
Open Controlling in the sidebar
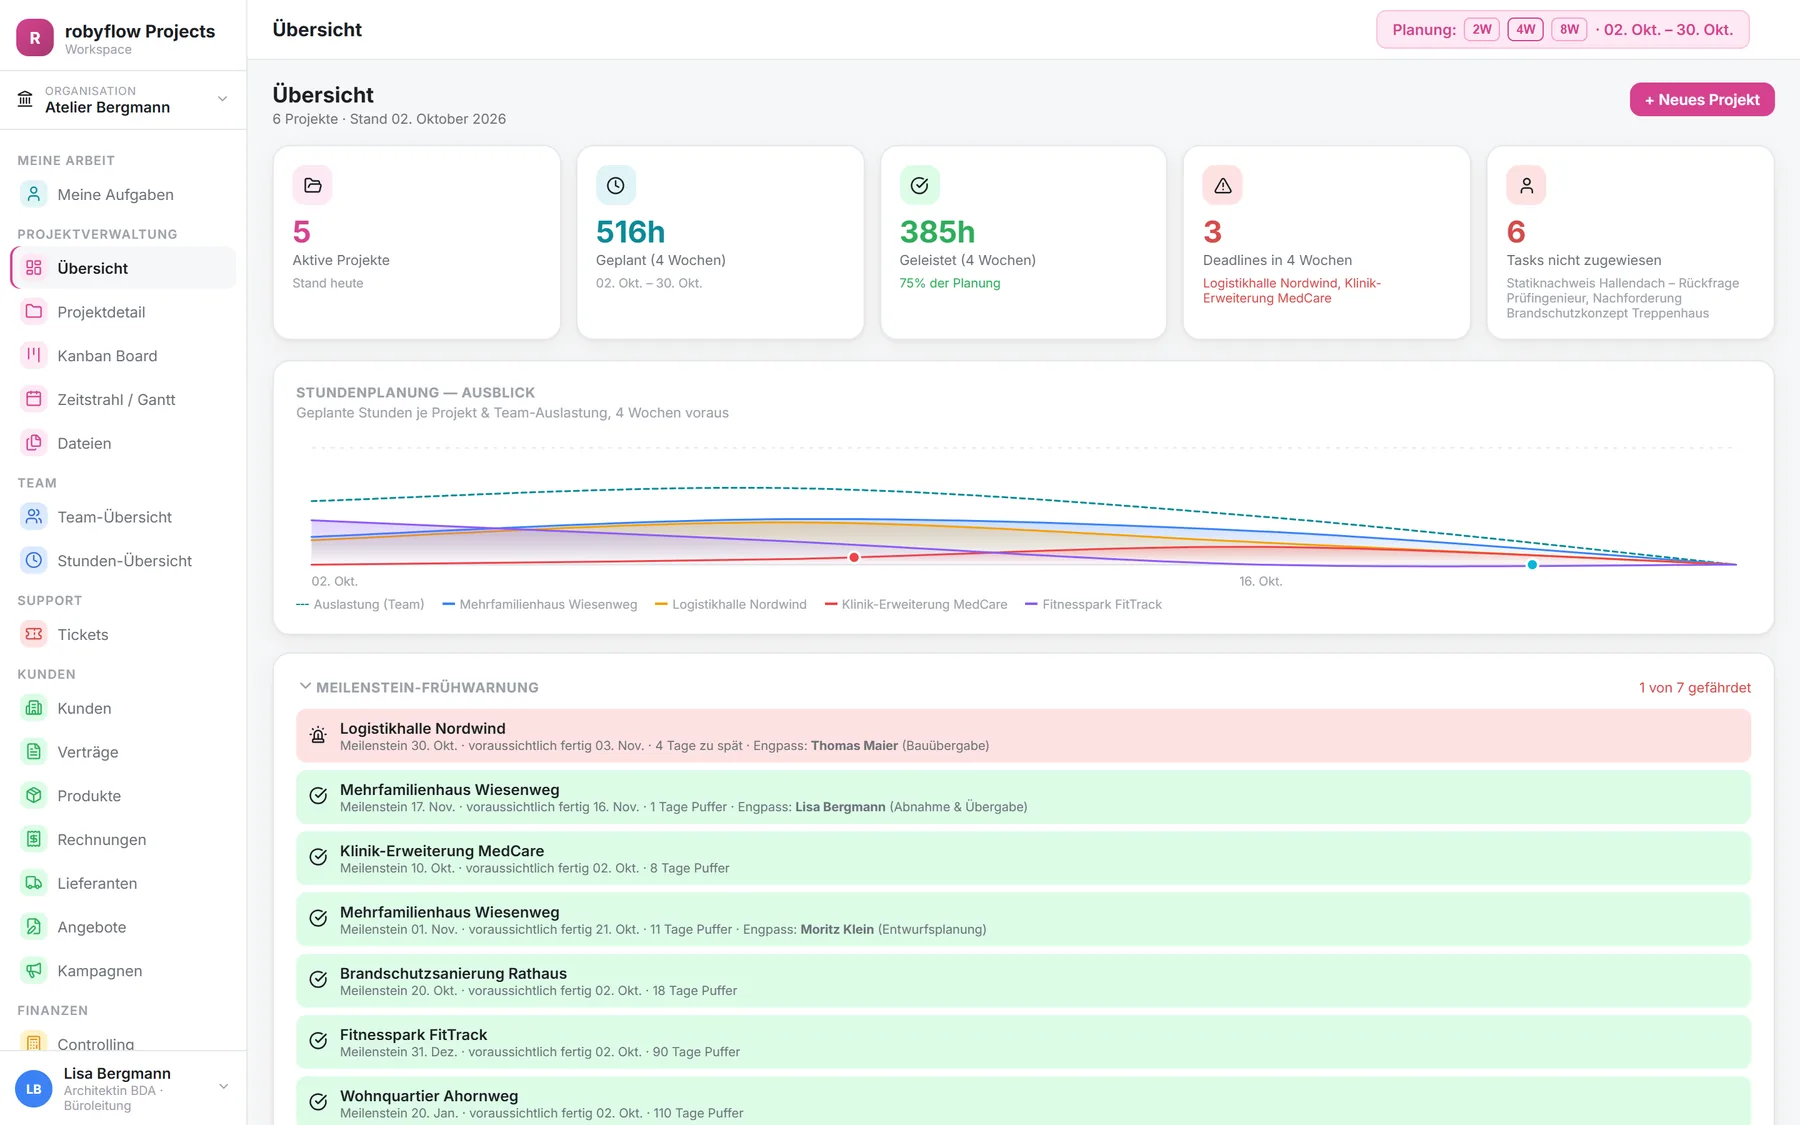123,1043
